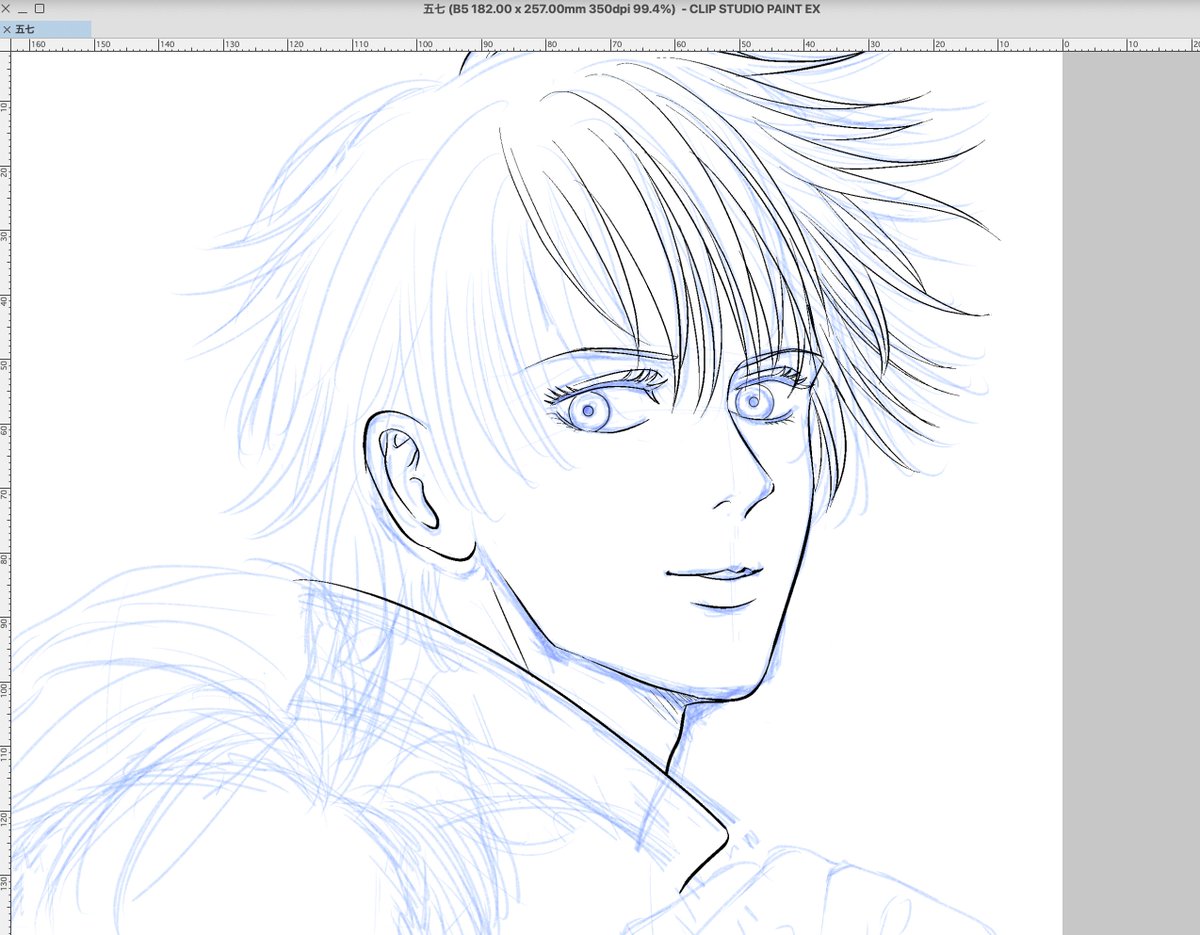Image resolution: width=1200 pixels, height=935 pixels.
Task: Maximize the Clip Studio Paint window
Action: coord(39,8)
